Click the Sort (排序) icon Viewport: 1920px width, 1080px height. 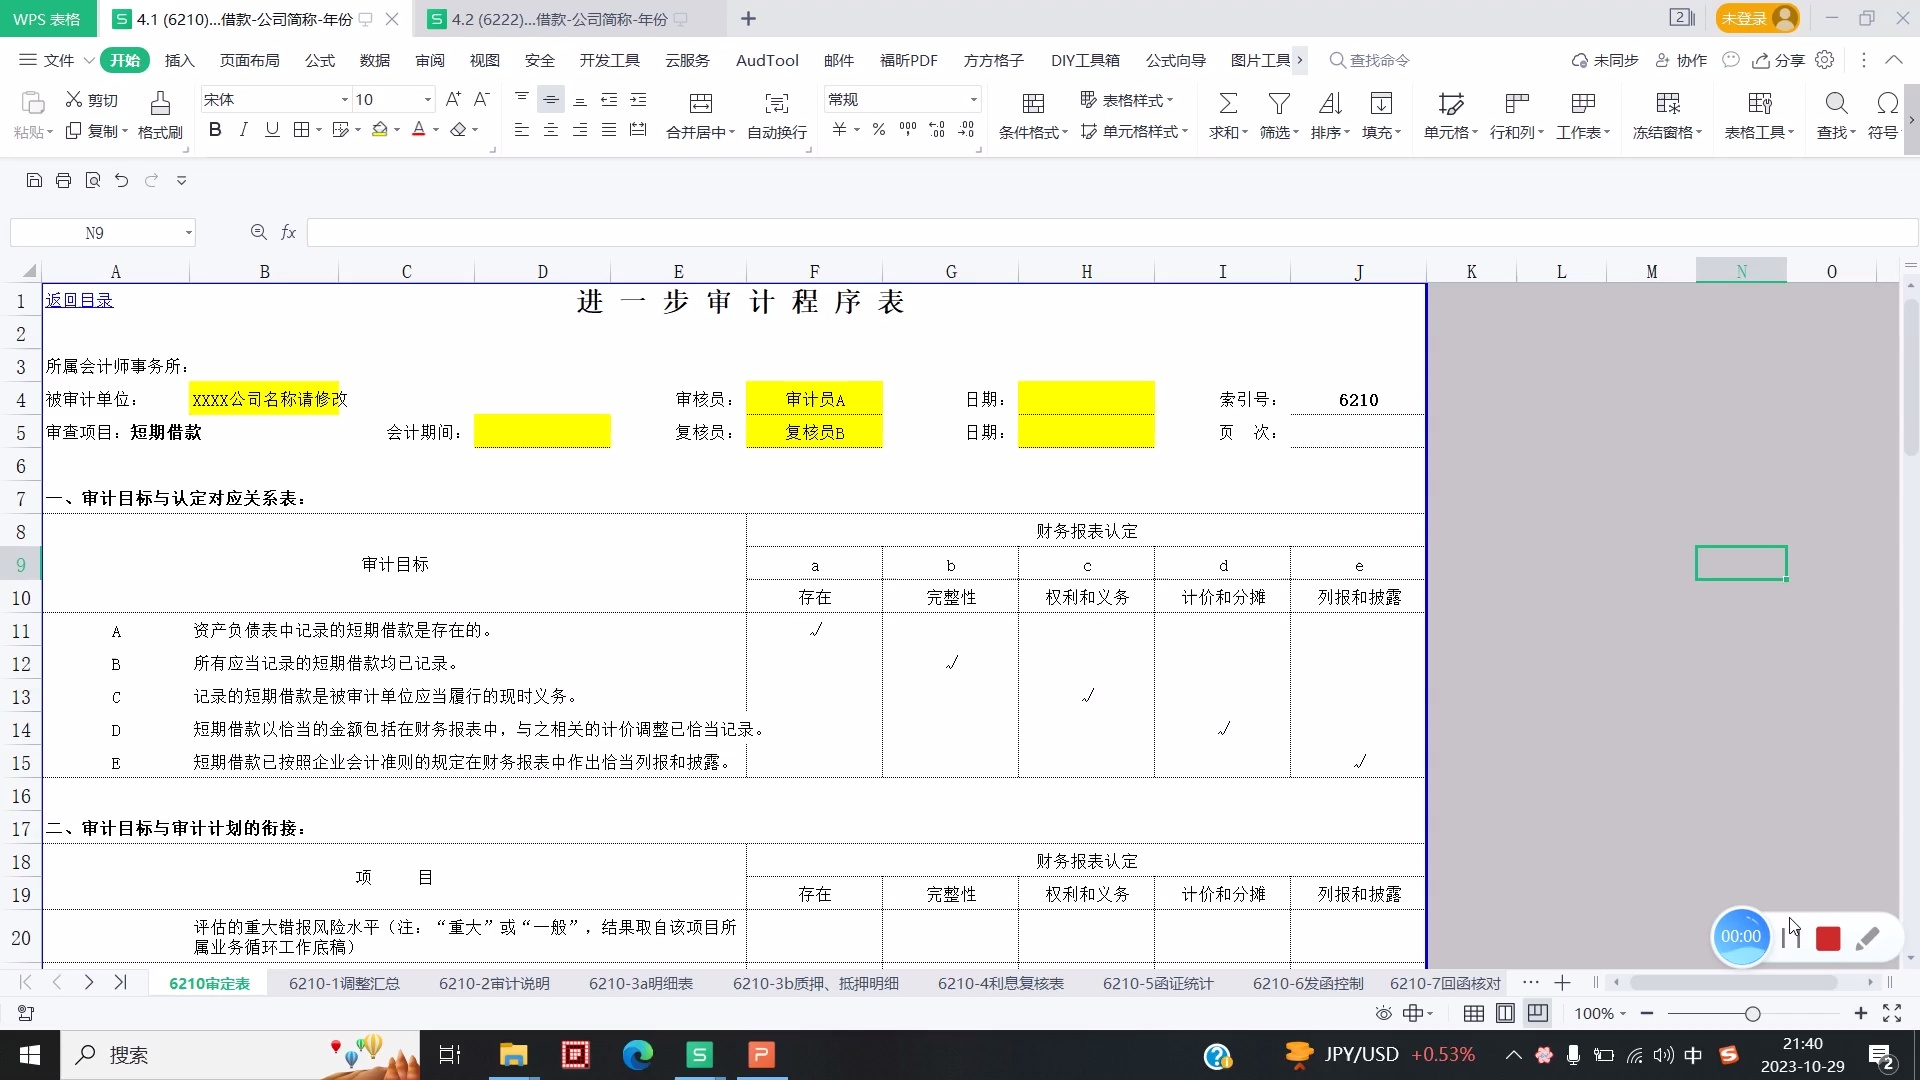tap(1330, 103)
